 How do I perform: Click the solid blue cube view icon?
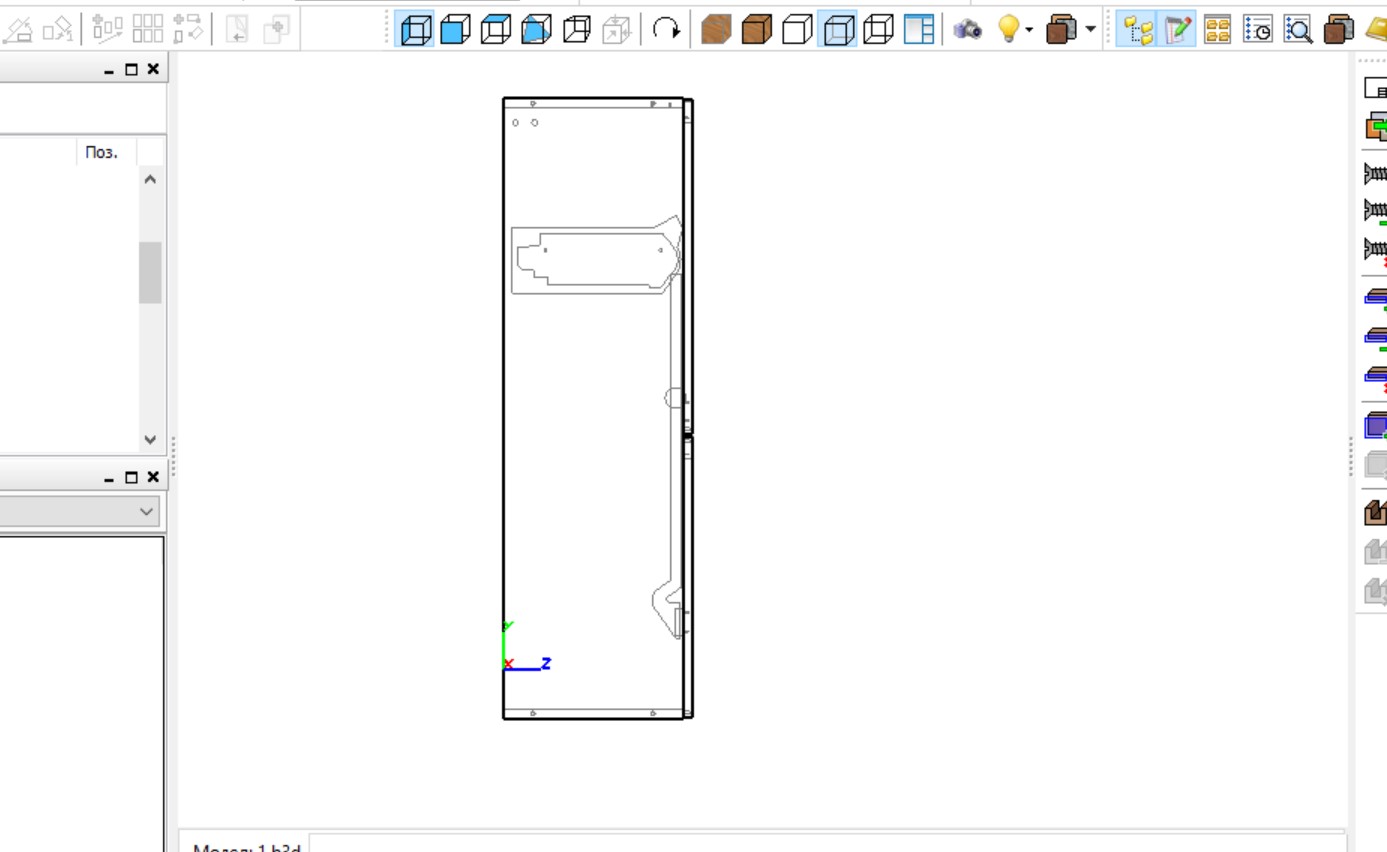455,31
